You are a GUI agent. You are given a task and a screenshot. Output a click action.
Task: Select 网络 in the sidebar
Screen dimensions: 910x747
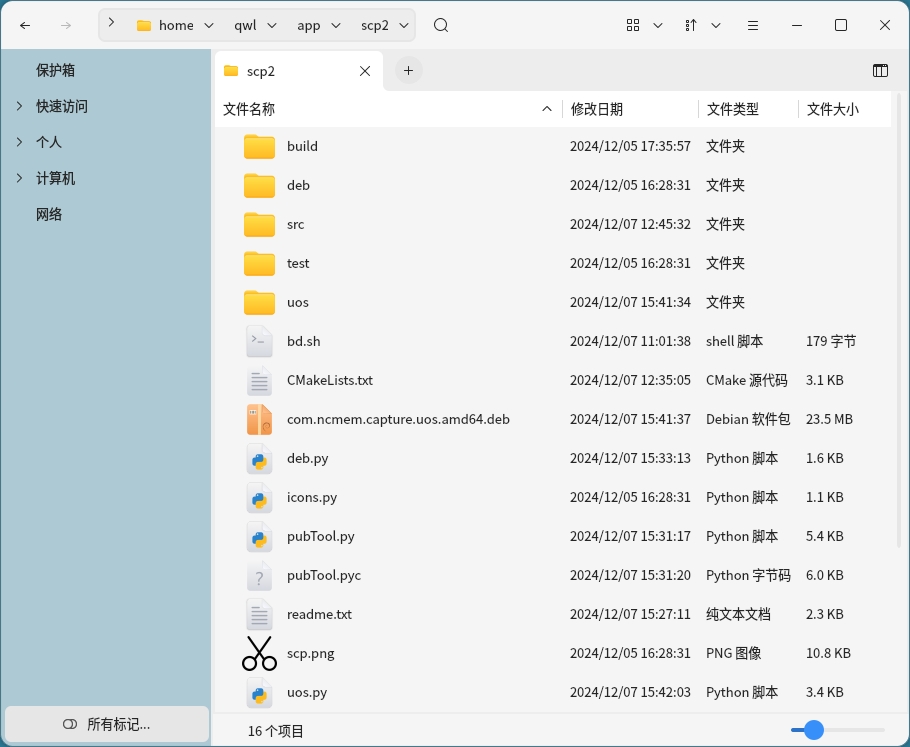point(49,214)
